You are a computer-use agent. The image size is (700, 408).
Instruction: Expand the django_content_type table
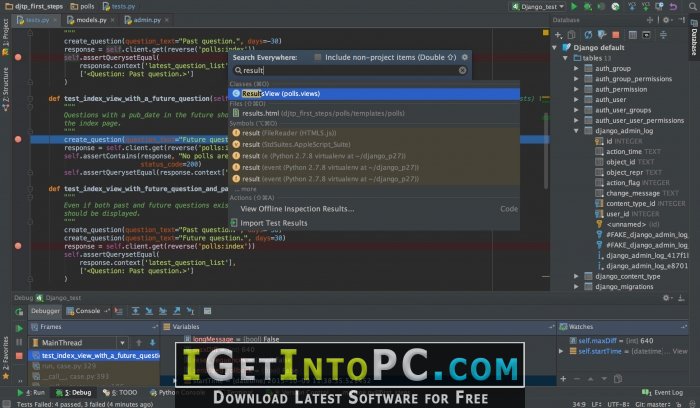pyautogui.click(x=576, y=276)
